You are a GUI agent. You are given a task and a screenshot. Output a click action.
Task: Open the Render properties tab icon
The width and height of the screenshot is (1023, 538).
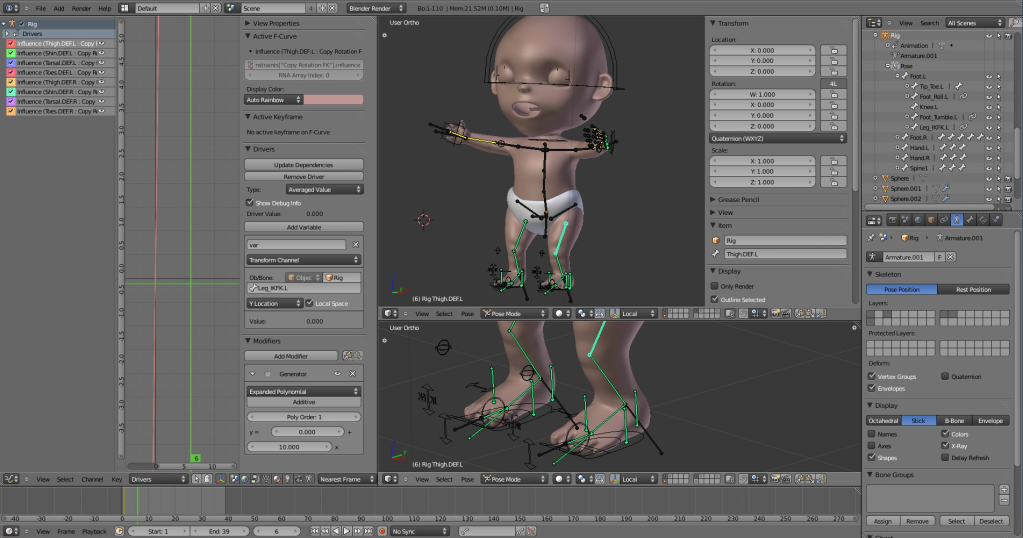[x=893, y=220]
